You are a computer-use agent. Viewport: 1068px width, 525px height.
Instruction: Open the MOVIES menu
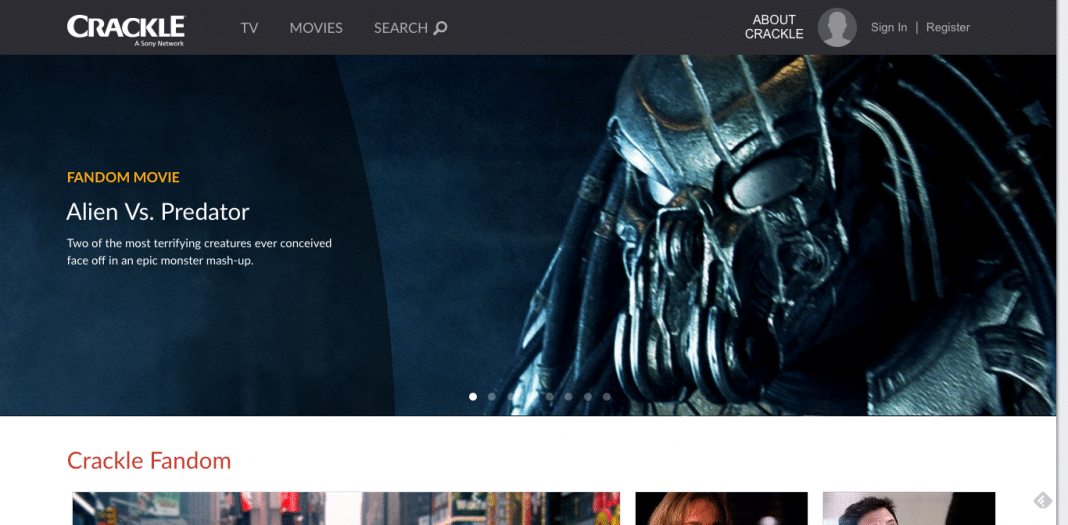tap(316, 28)
